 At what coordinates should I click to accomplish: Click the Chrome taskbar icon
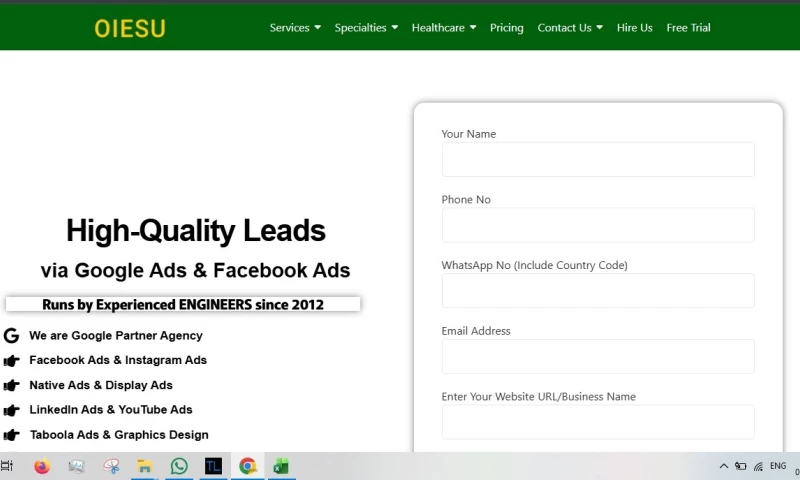point(247,466)
